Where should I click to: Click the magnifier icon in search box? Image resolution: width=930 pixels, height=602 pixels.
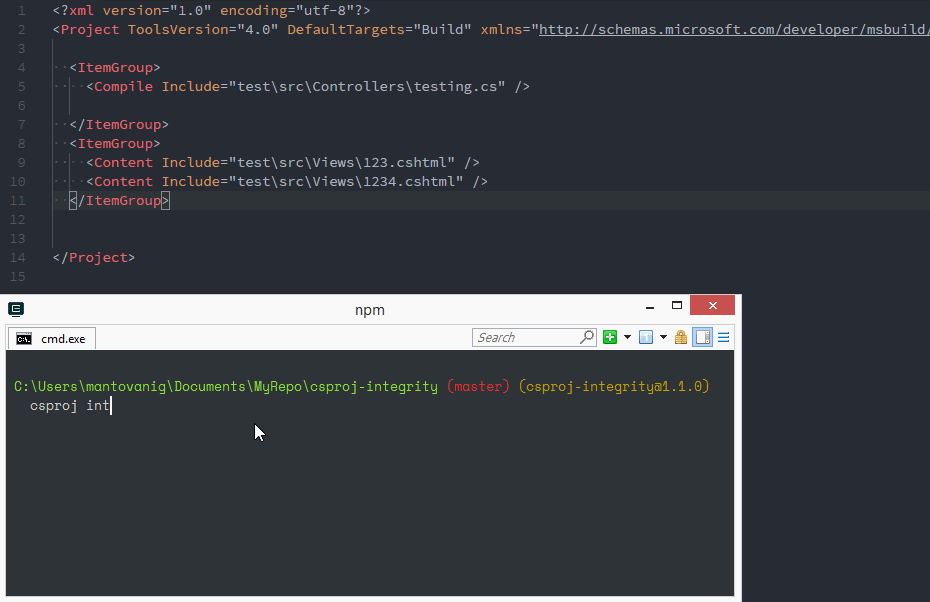coord(587,338)
